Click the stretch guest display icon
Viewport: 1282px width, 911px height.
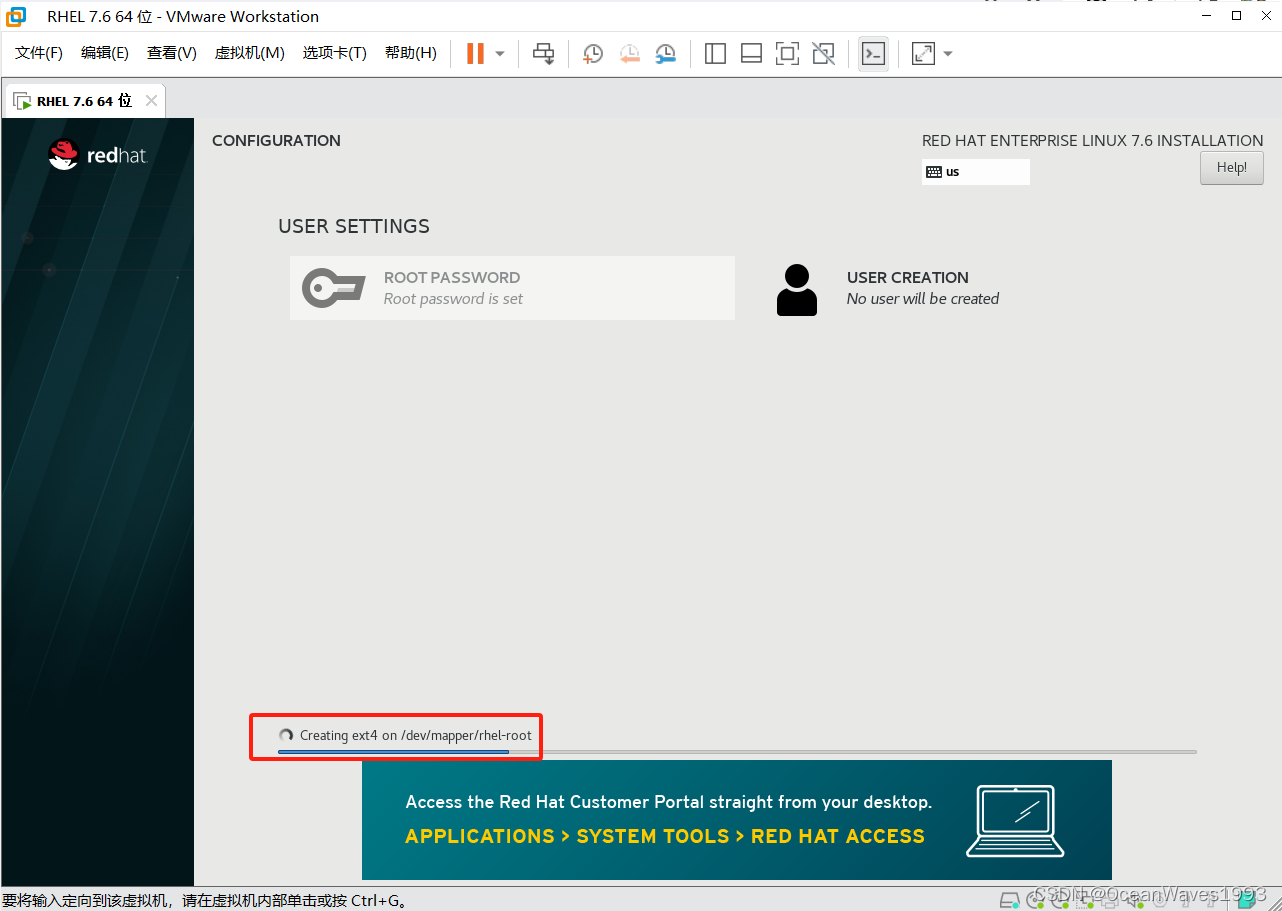point(923,54)
